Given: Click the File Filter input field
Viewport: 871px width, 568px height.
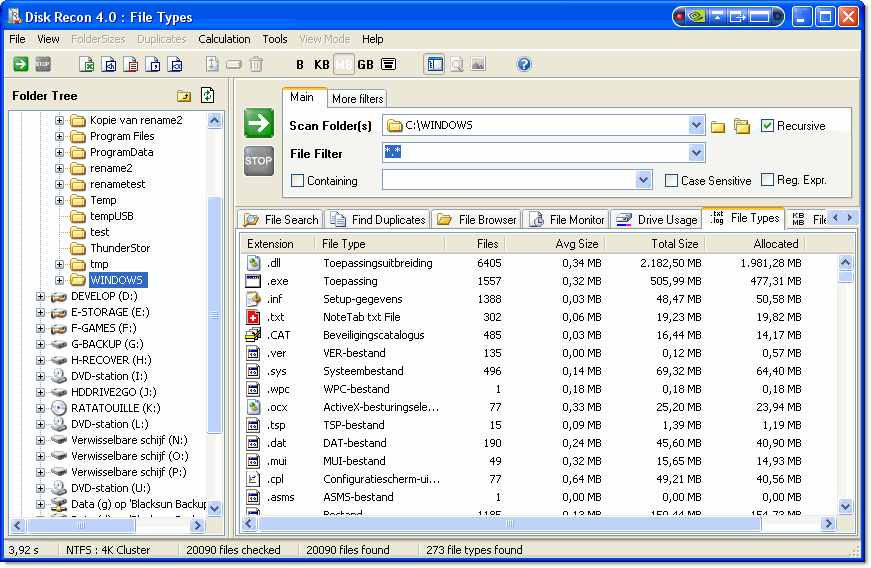Looking at the screenshot, I should pyautogui.click(x=535, y=153).
